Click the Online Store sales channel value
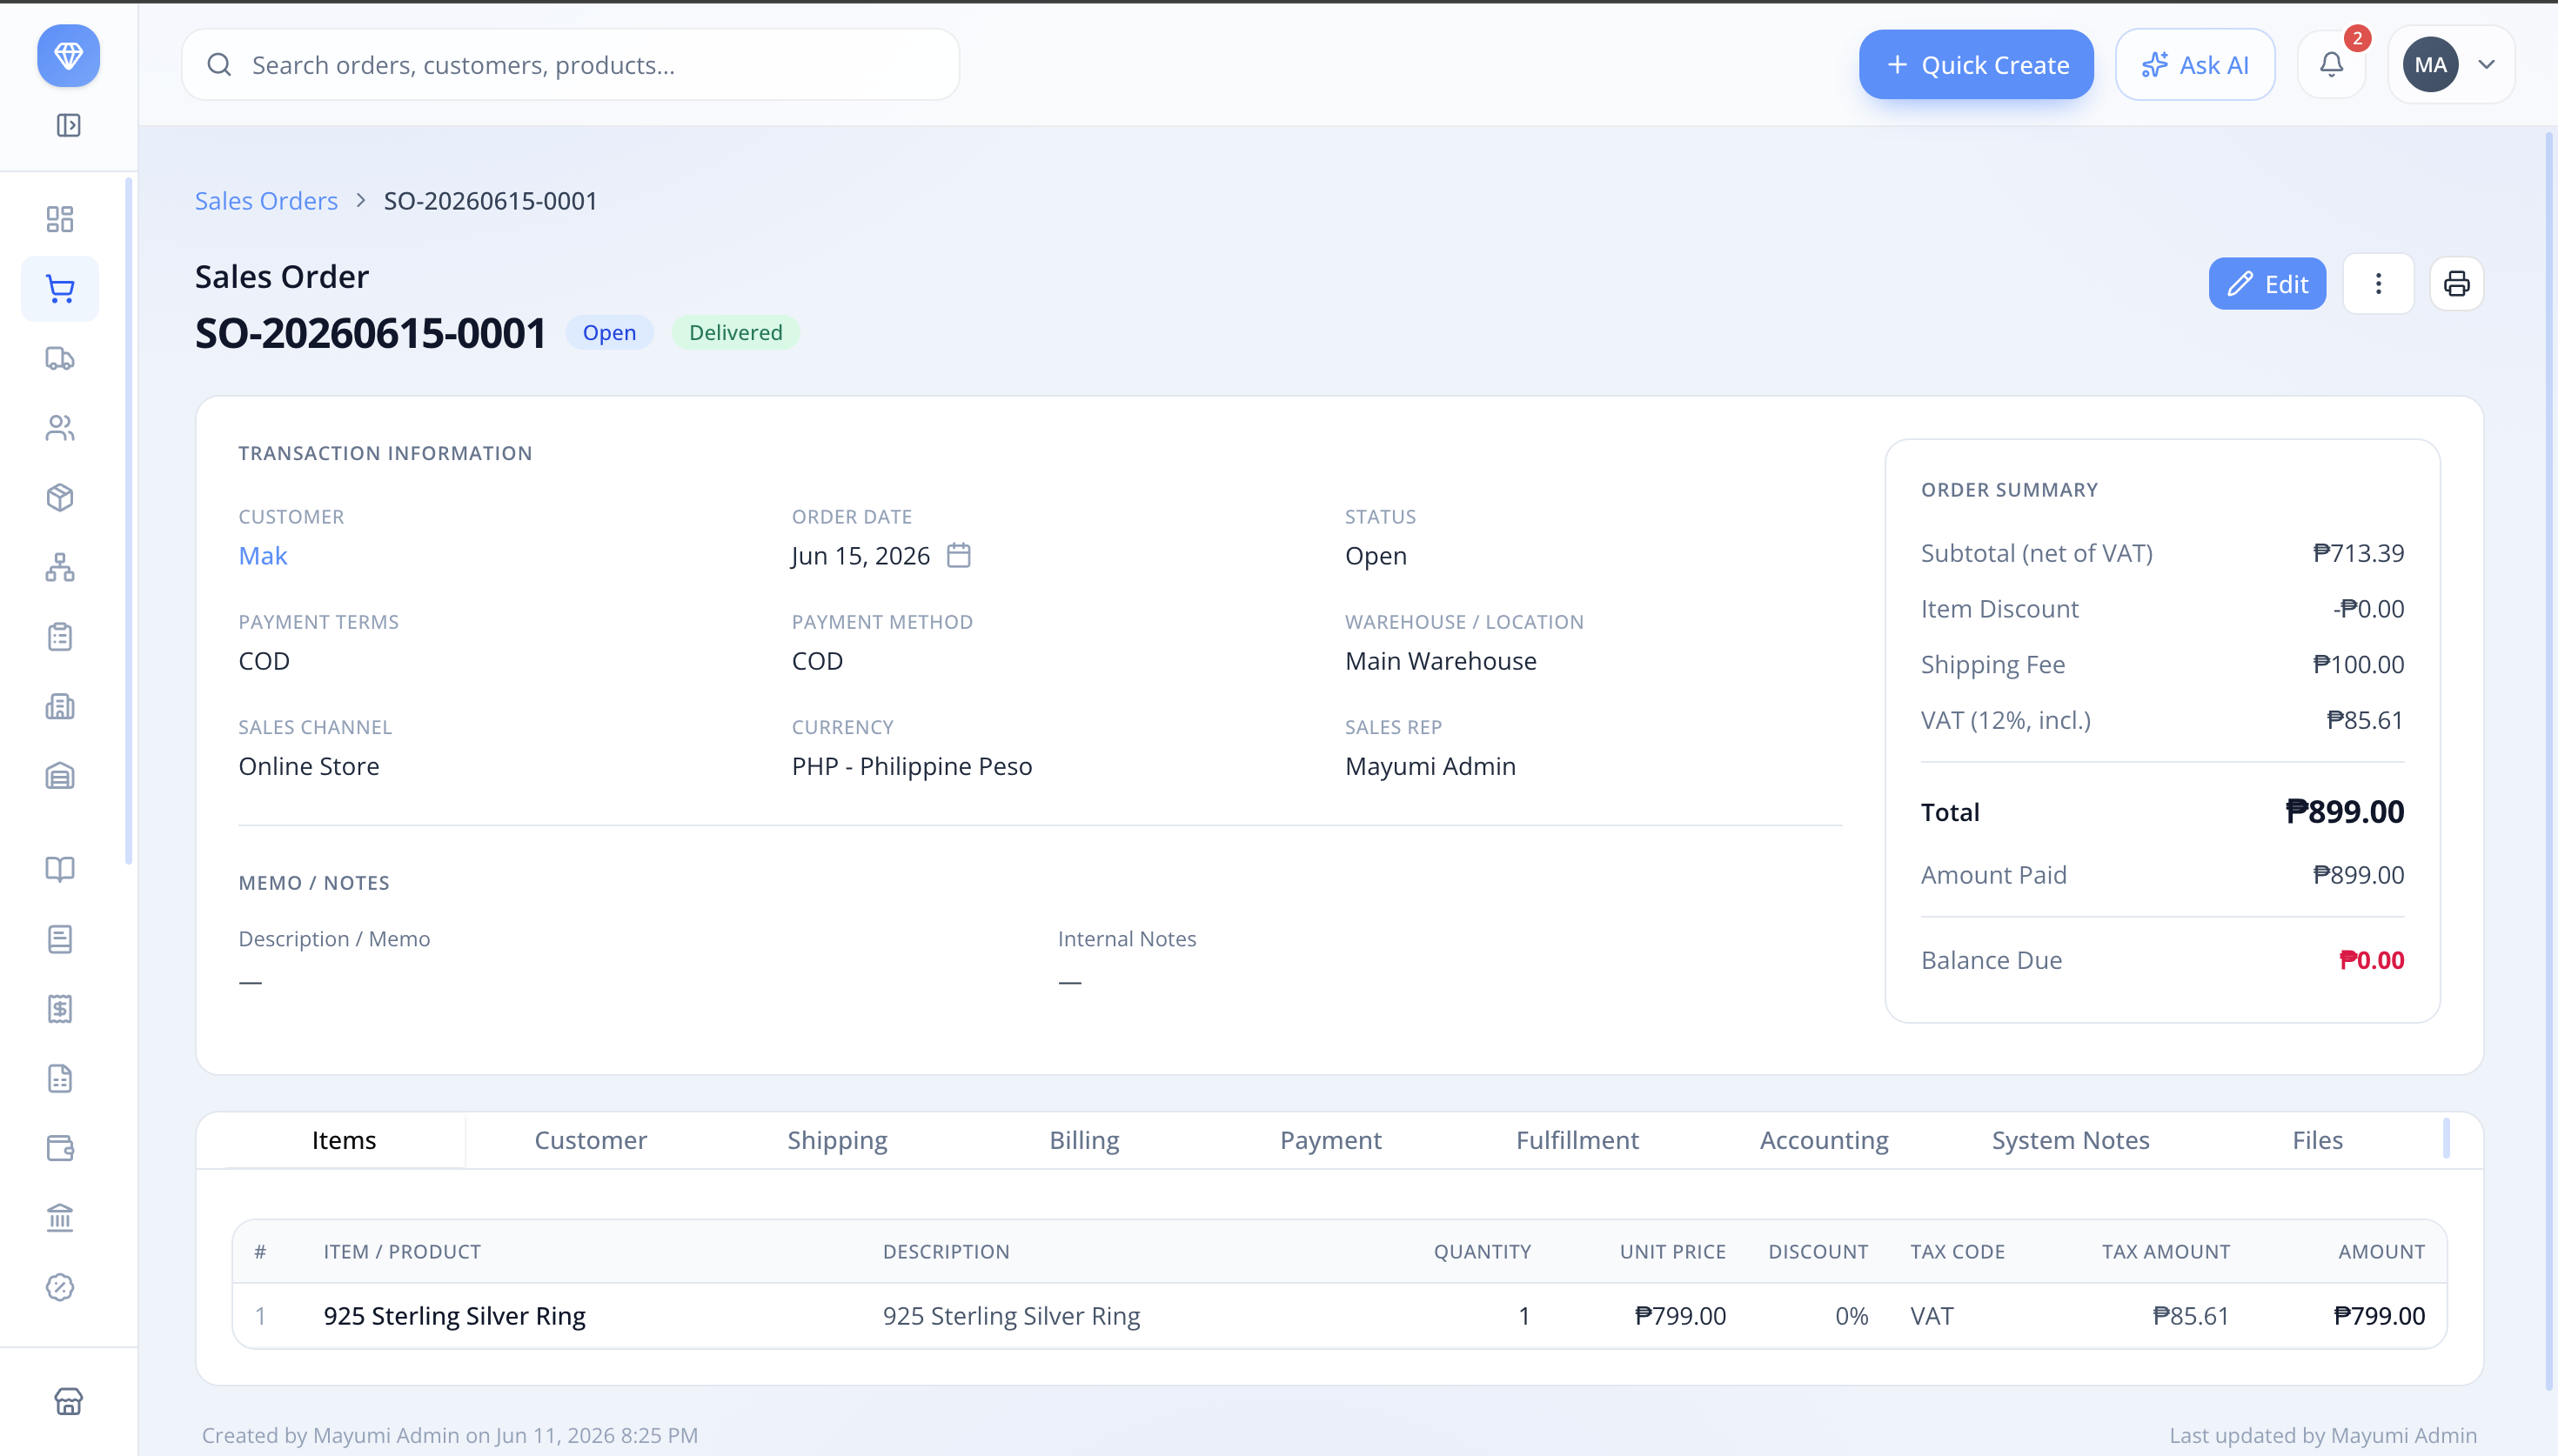This screenshot has height=1456, width=2558. tap(308, 766)
